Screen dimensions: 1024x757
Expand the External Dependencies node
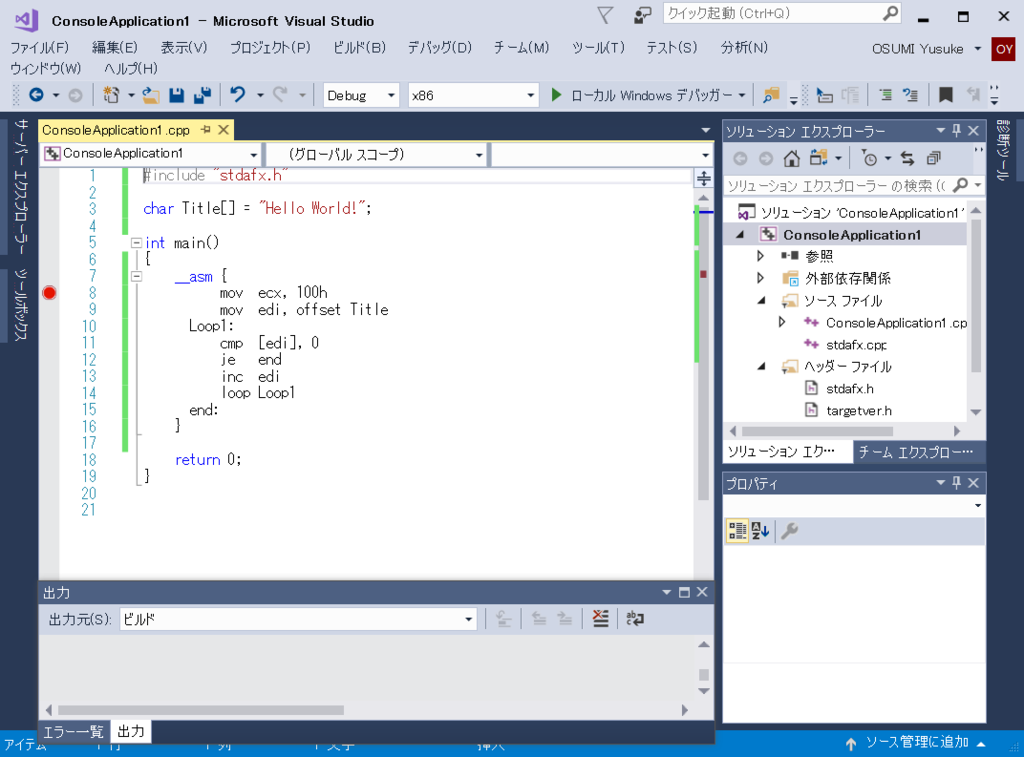coord(760,278)
